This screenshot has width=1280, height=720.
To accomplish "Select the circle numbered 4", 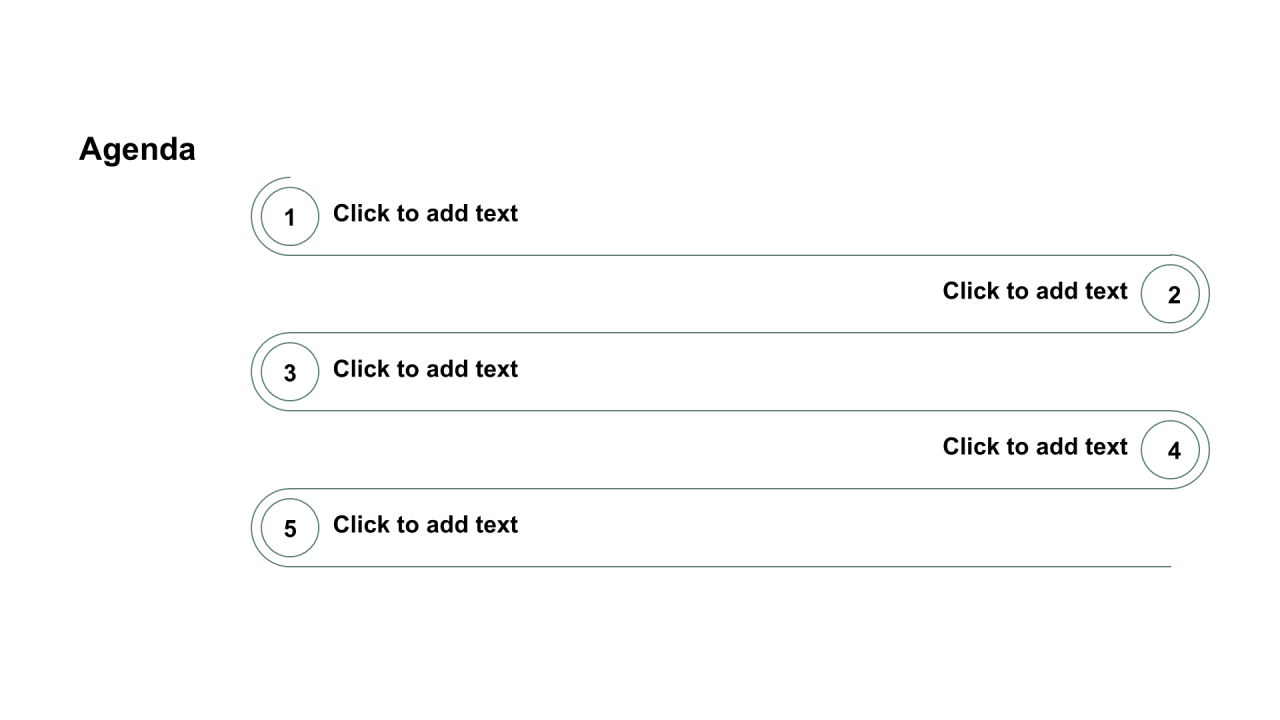I will 1170,450.
